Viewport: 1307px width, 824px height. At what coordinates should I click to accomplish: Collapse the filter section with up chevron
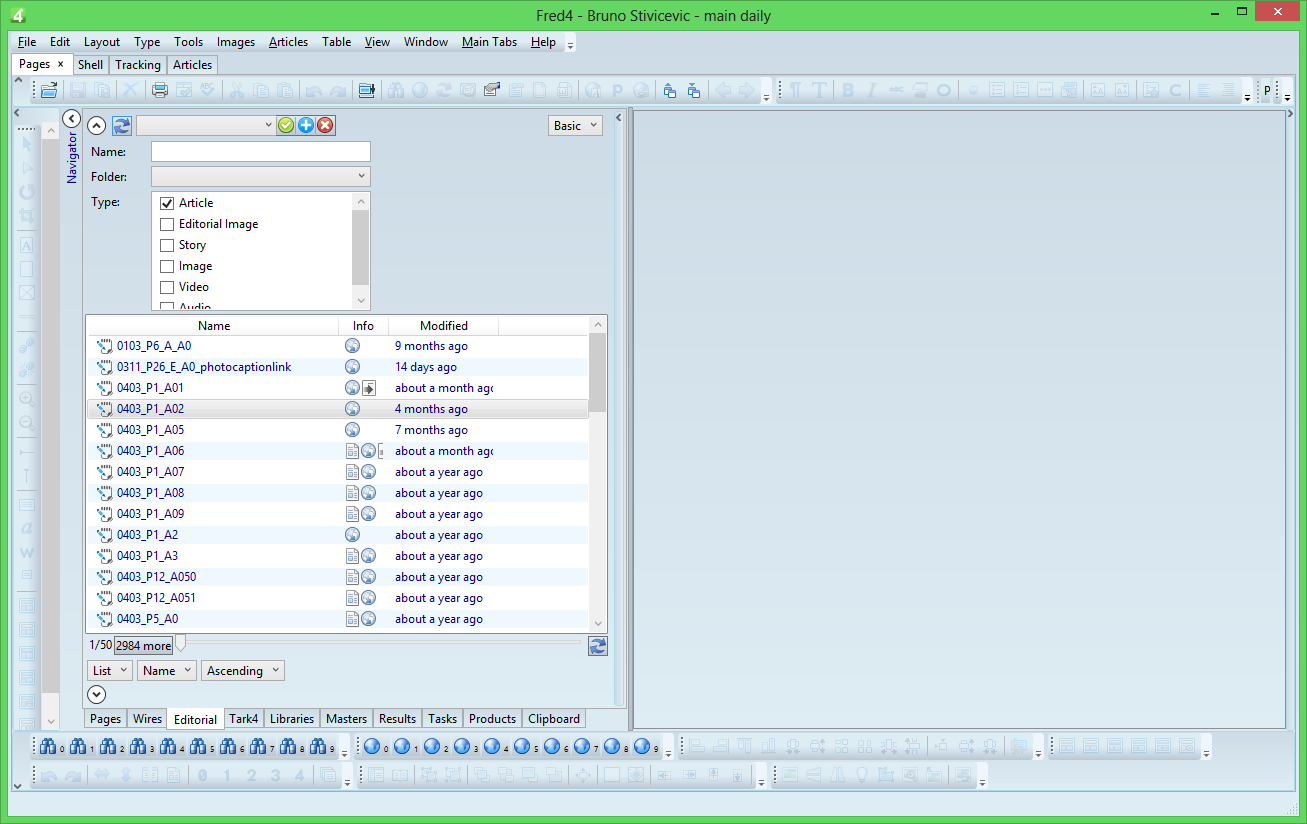(x=97, y=125)
